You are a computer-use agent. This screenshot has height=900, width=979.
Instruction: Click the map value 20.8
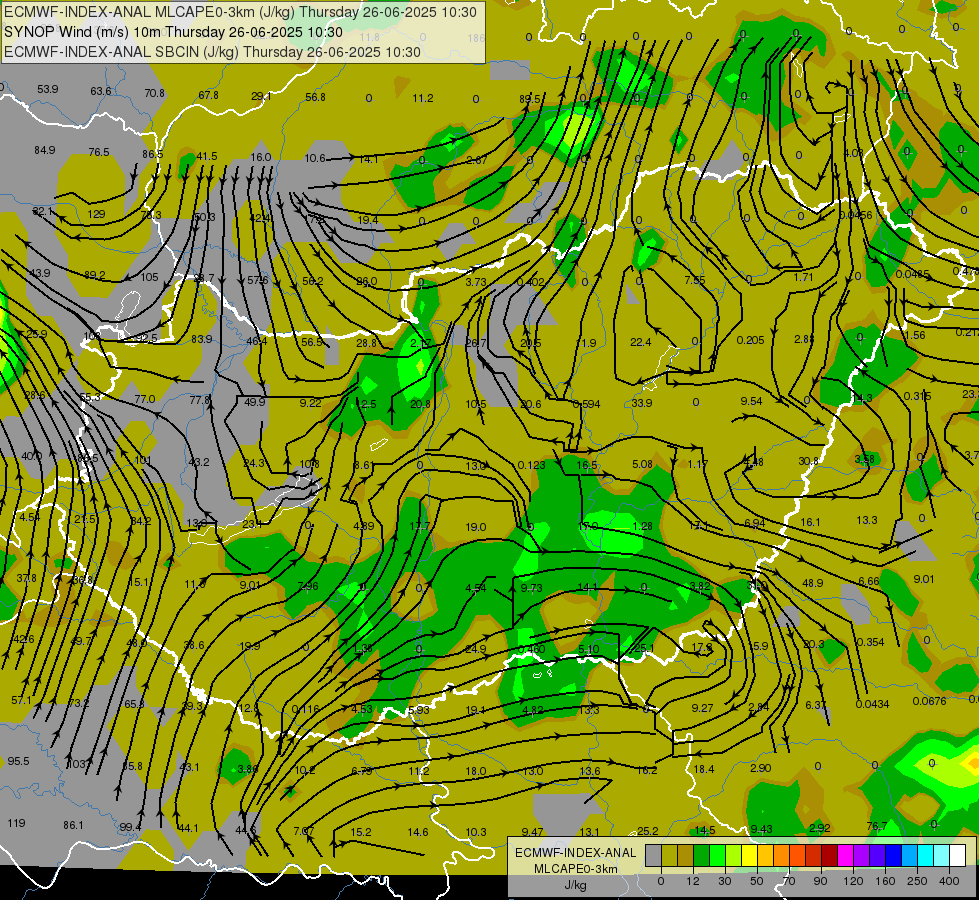(x=420, y=405)
